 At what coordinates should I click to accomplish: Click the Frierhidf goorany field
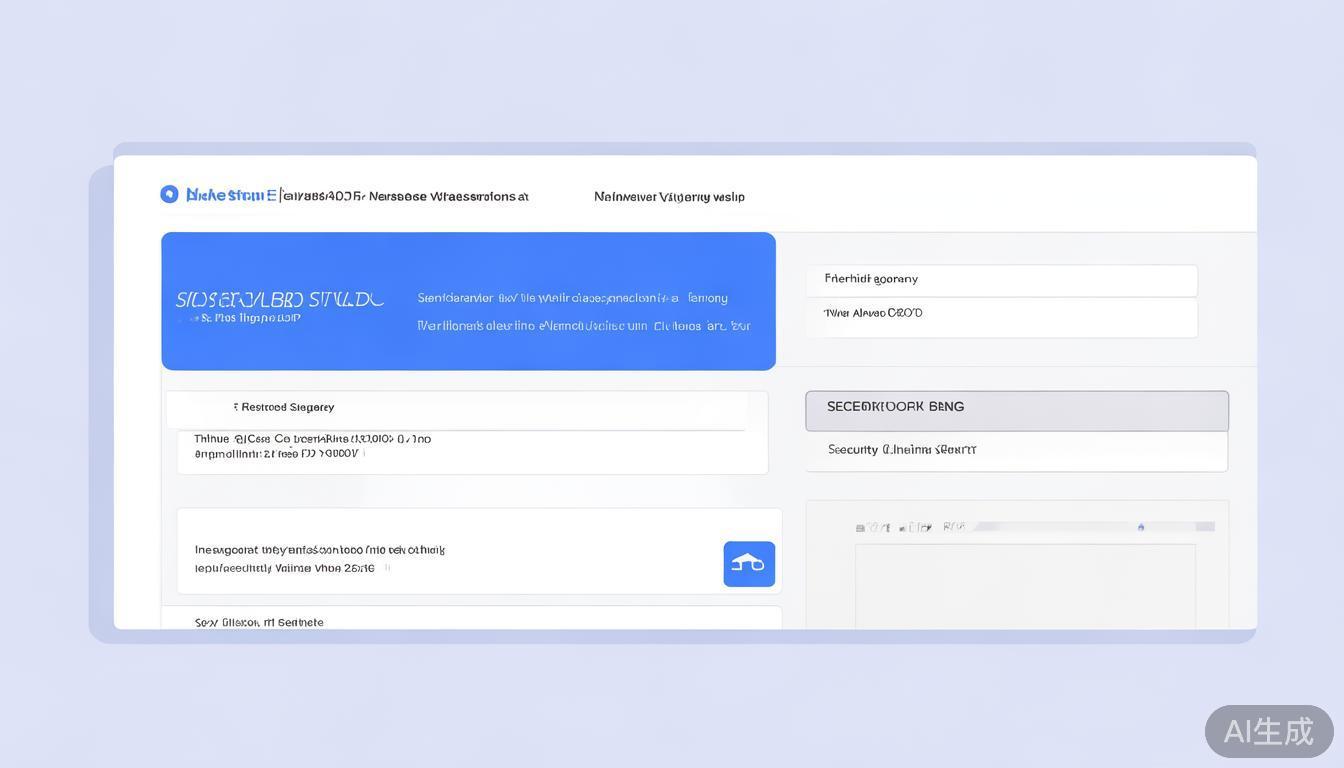(x=1001, y=280)
